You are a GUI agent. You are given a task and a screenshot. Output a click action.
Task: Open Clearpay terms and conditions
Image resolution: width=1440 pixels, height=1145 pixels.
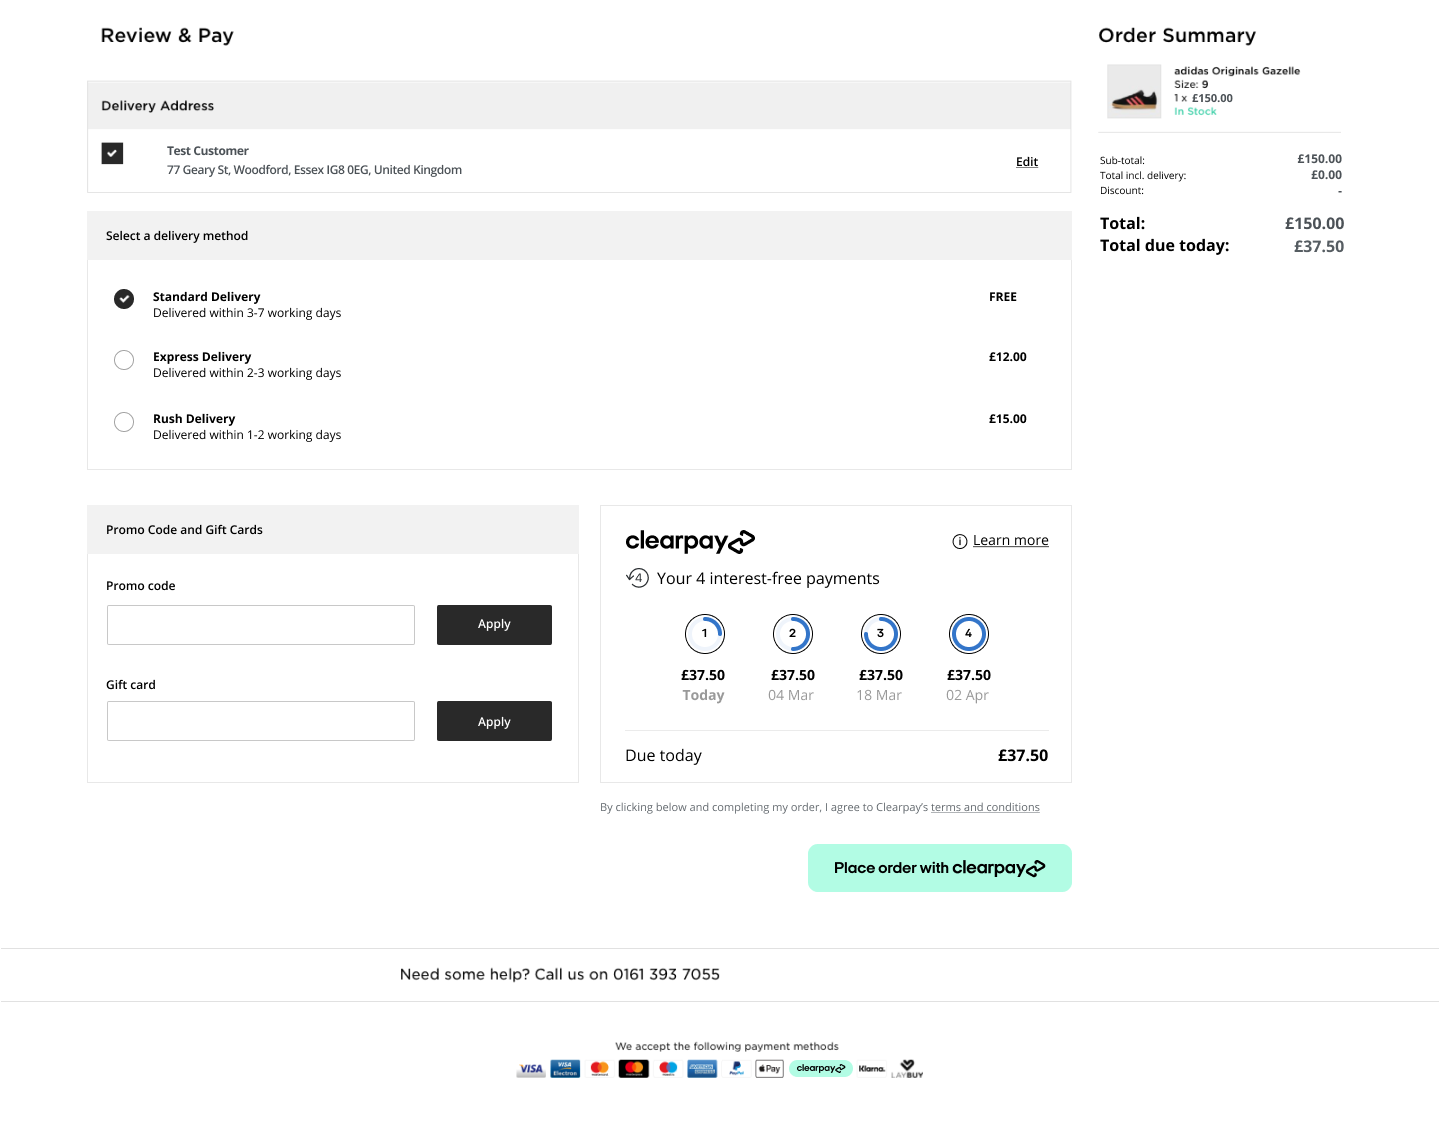point(985,807)
